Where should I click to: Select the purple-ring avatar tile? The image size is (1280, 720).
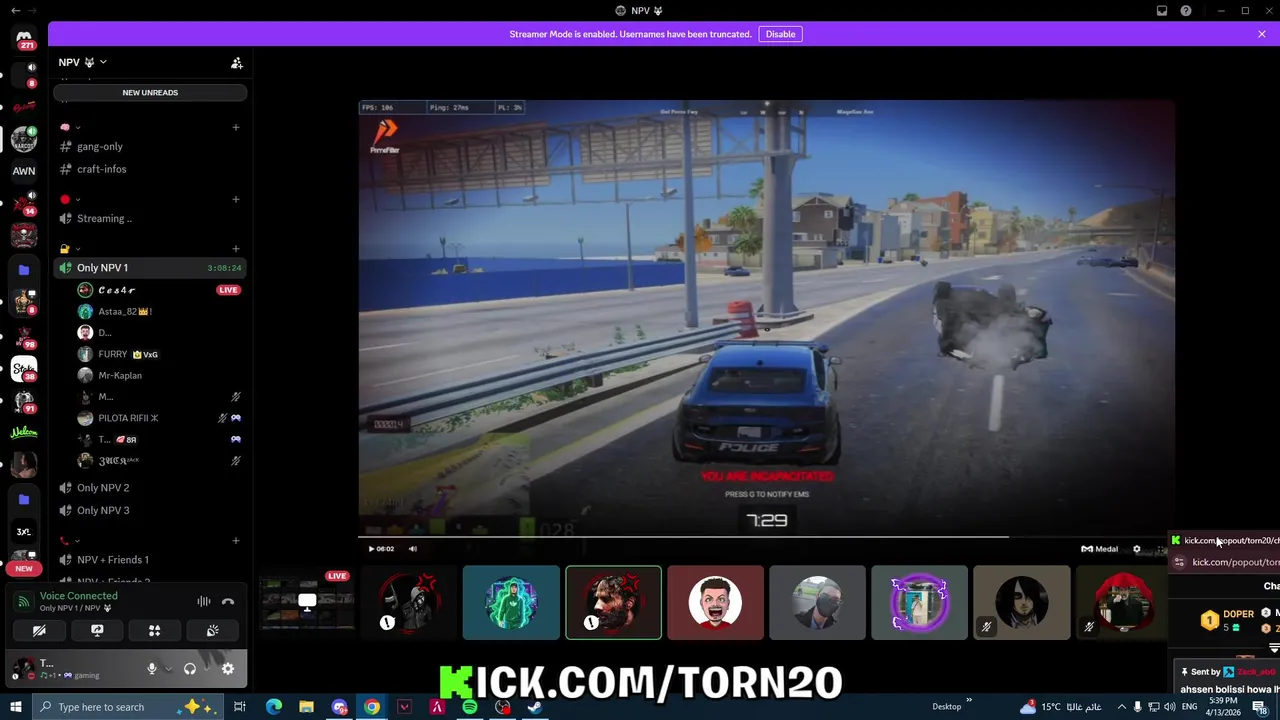919,602
